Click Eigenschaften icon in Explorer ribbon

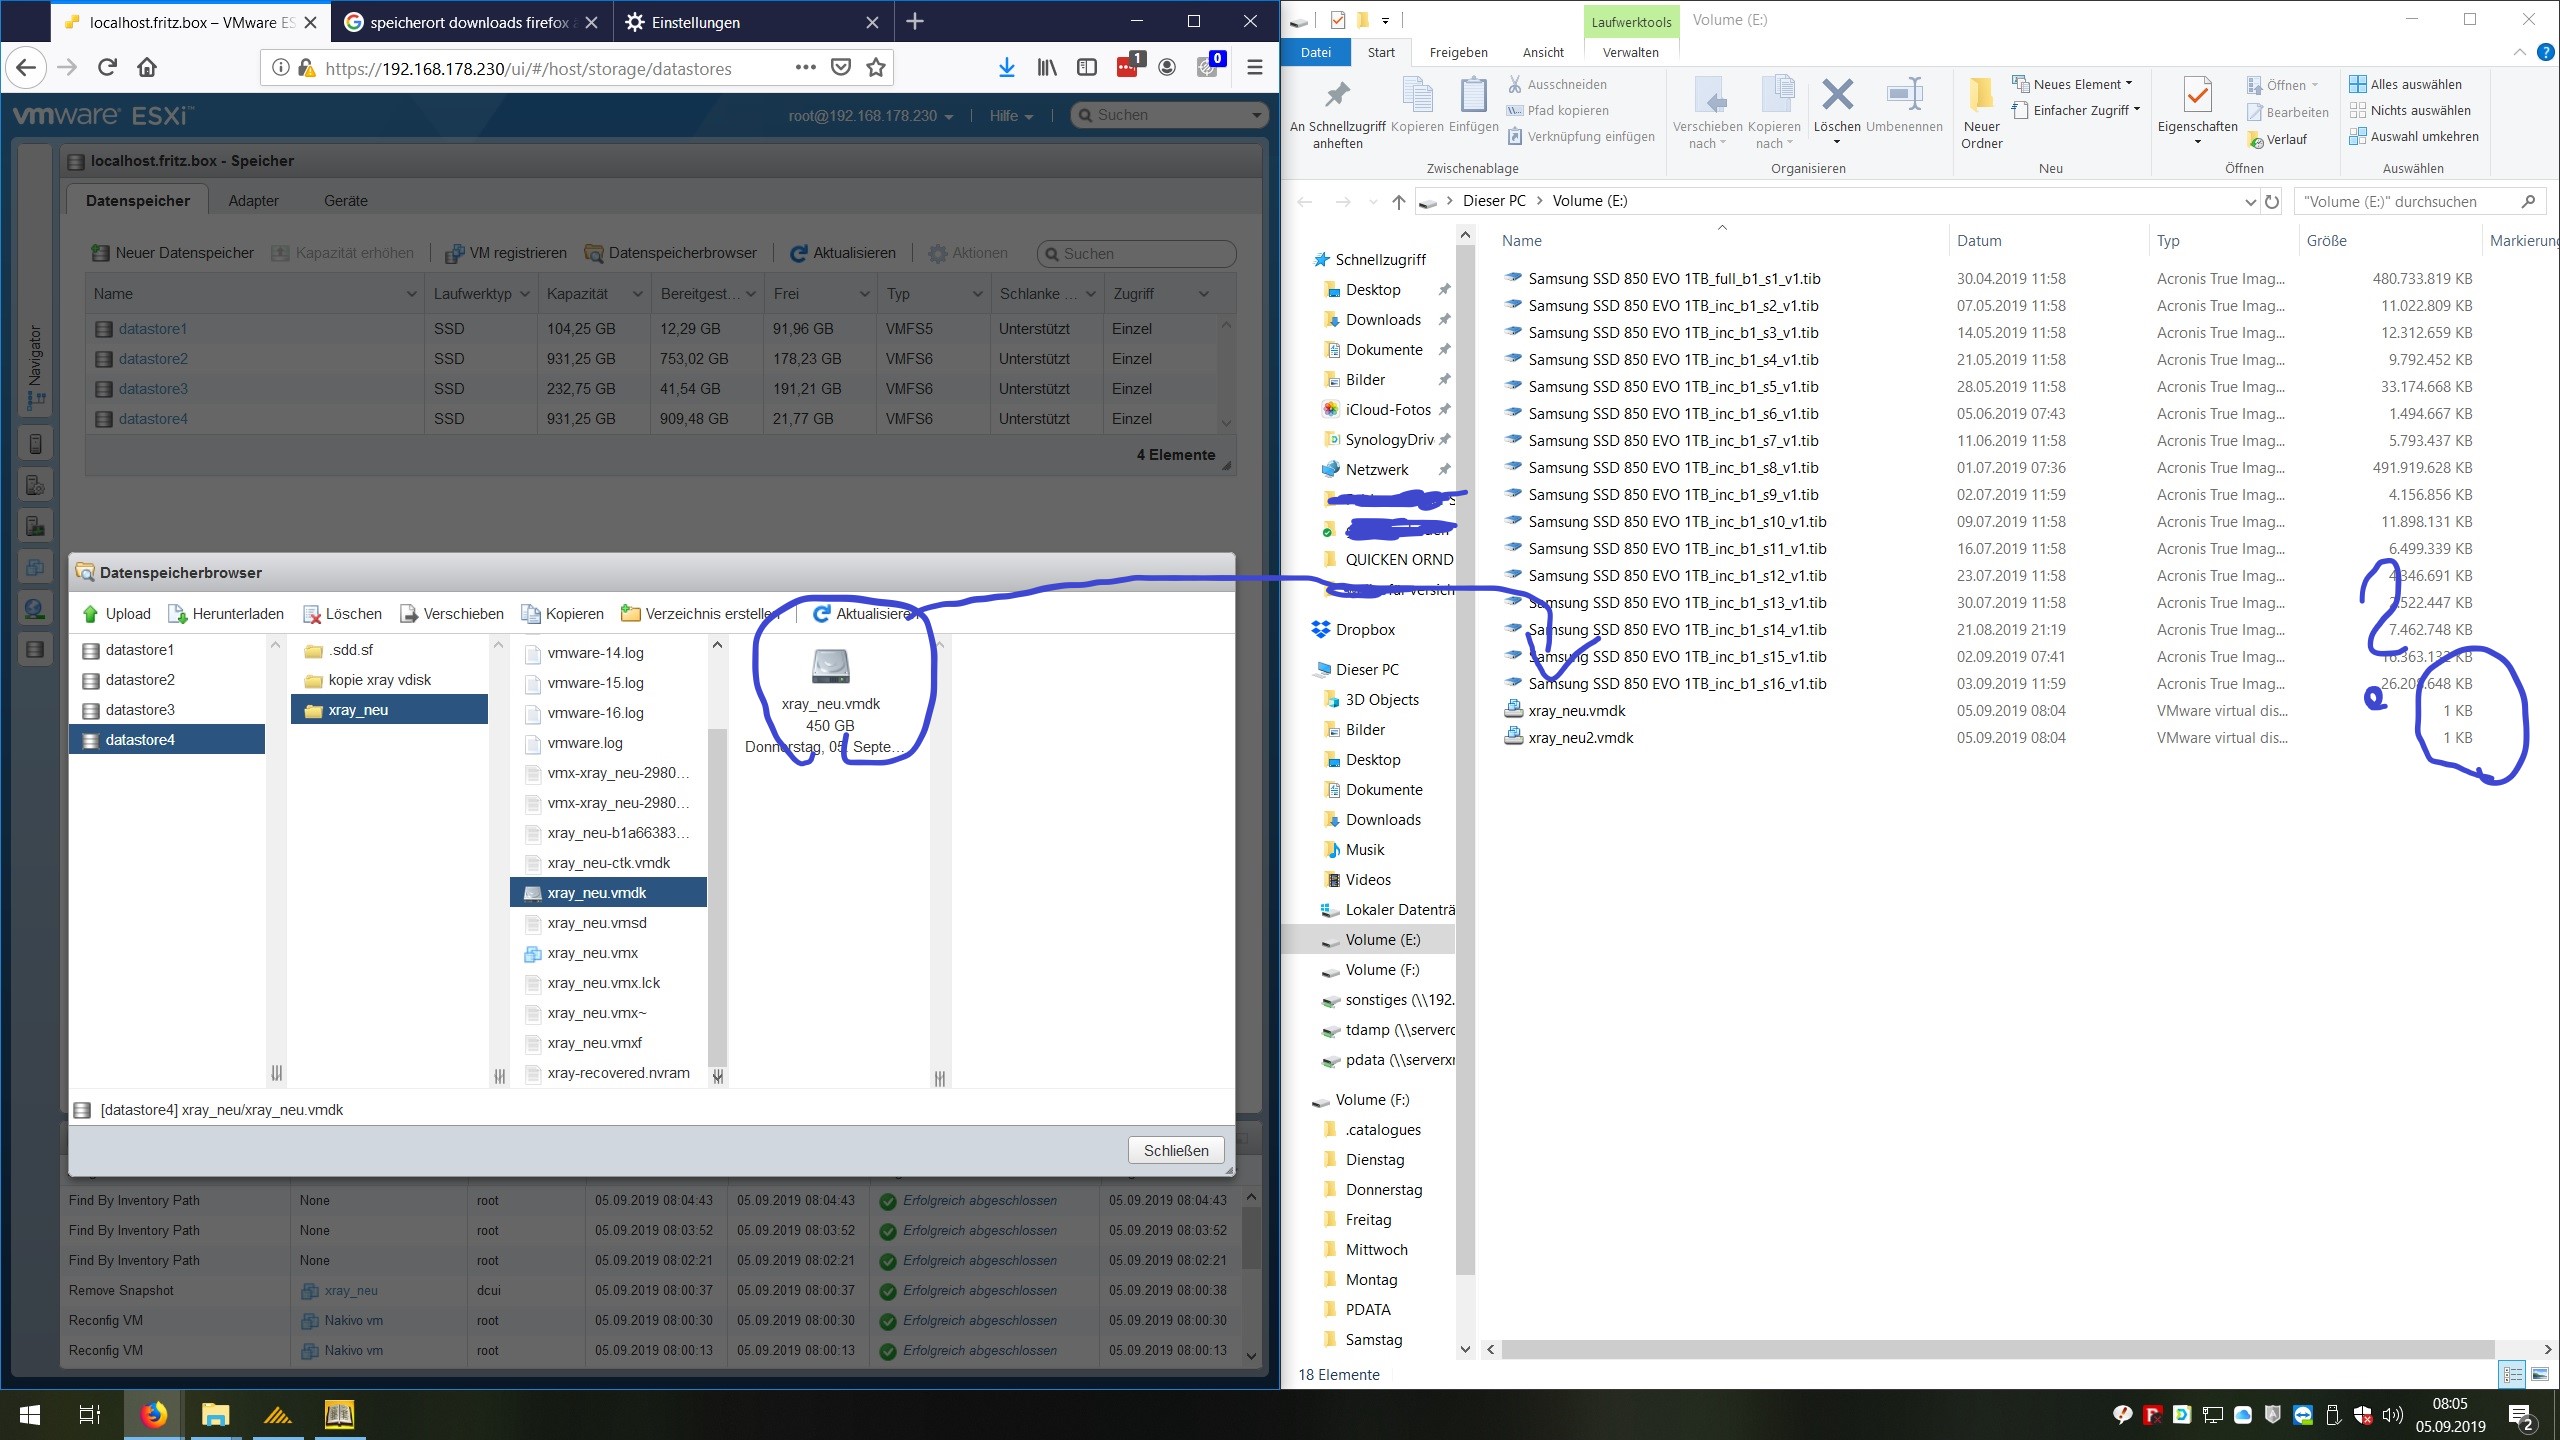click(2197, 96)
